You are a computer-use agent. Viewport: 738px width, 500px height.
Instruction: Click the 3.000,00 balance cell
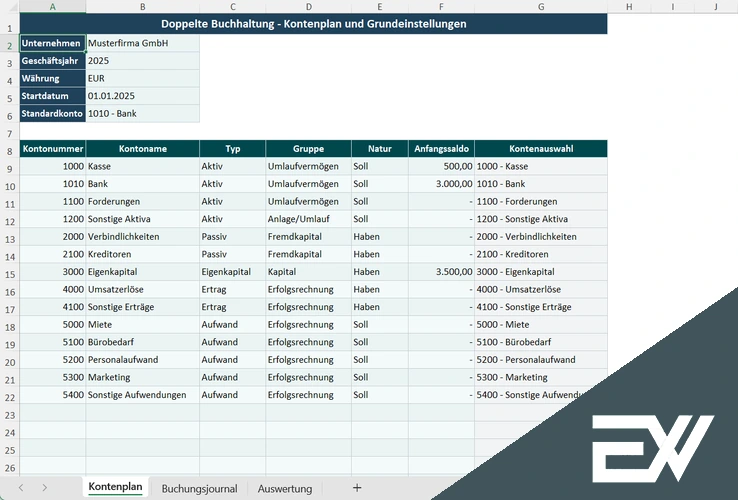[x=441, y=184]
